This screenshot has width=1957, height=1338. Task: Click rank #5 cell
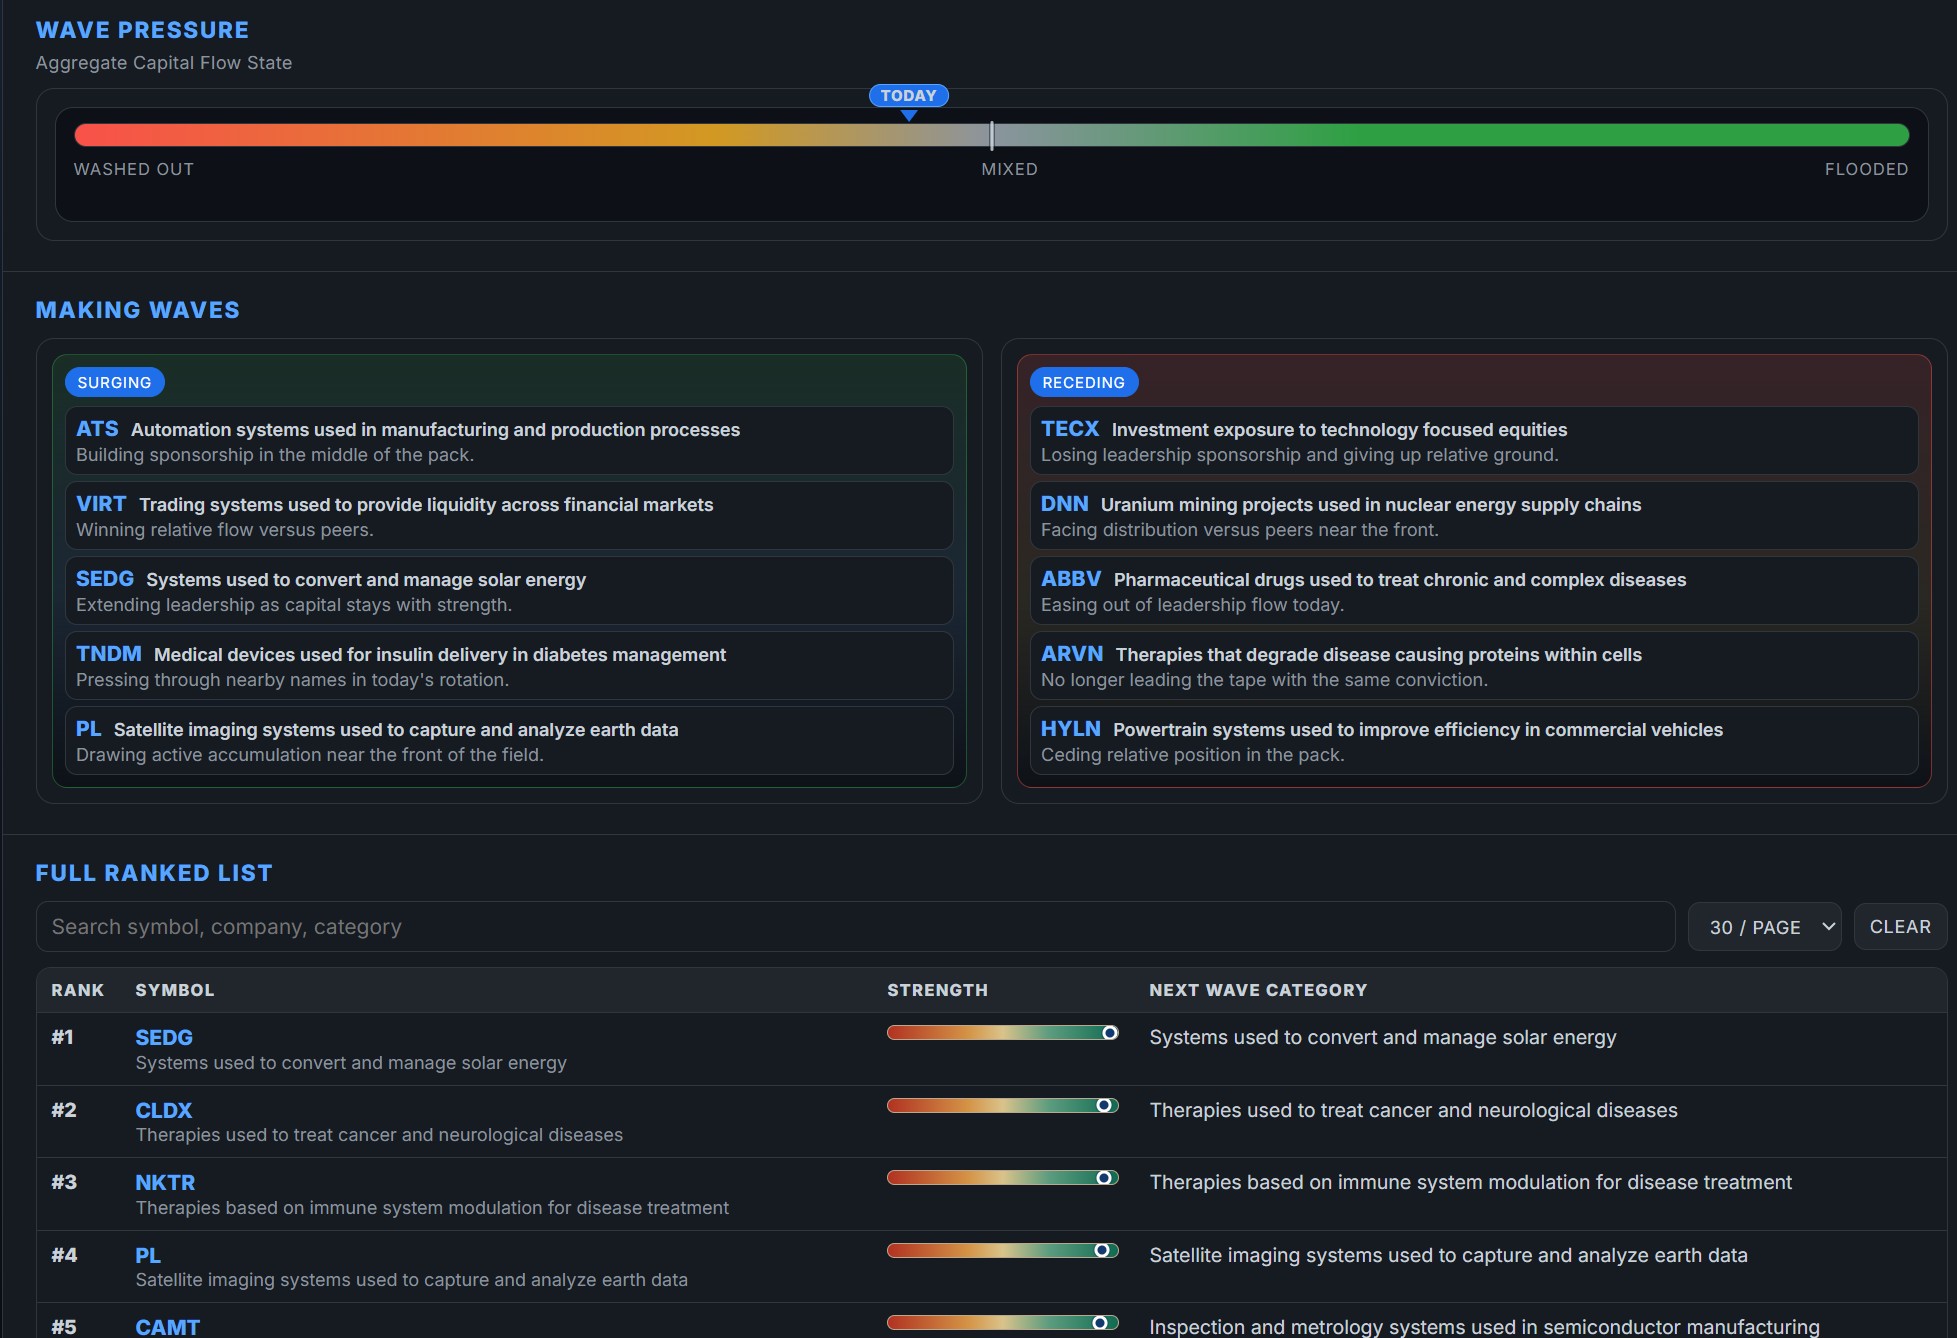63,1327
